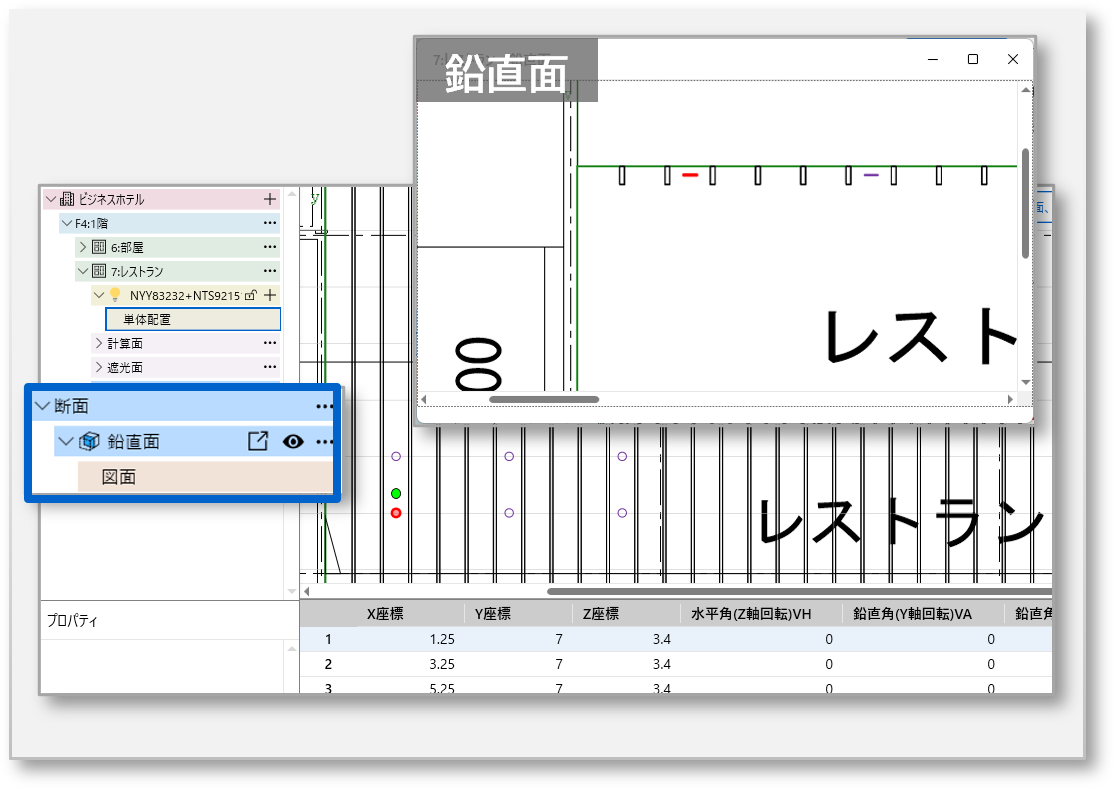Screen dimensions: 1115x789
Task: Click the light bulb icon for NYY83232+NTS9215
Action: (115, 295)
